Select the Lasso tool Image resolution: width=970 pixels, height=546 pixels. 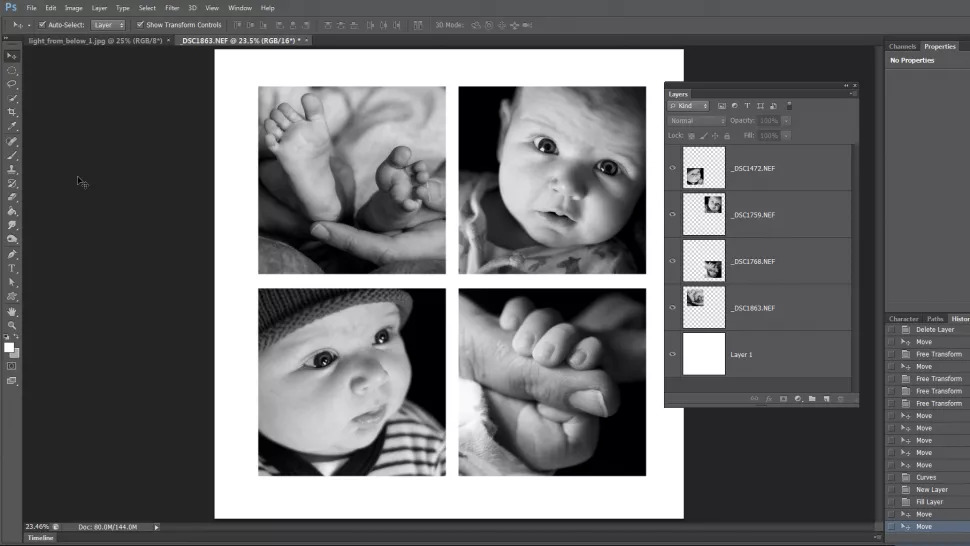click(x=12, y=84)
